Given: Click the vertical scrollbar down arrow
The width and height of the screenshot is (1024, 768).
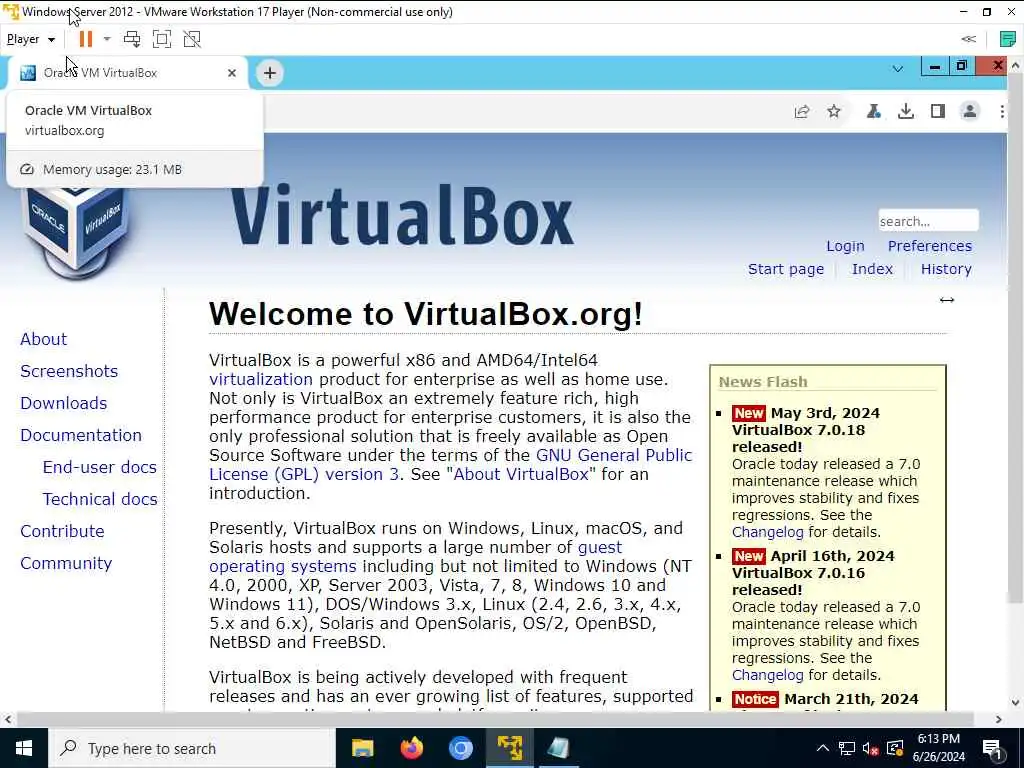Looking at the screenshot, I should tap(1015, 703).
